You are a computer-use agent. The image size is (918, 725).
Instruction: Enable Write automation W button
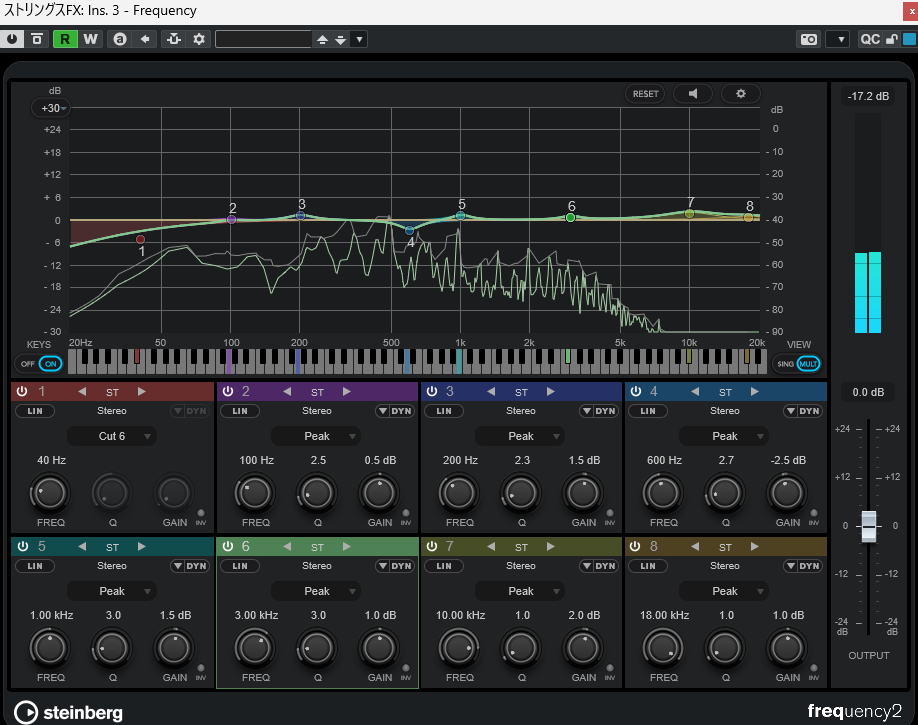90,39
